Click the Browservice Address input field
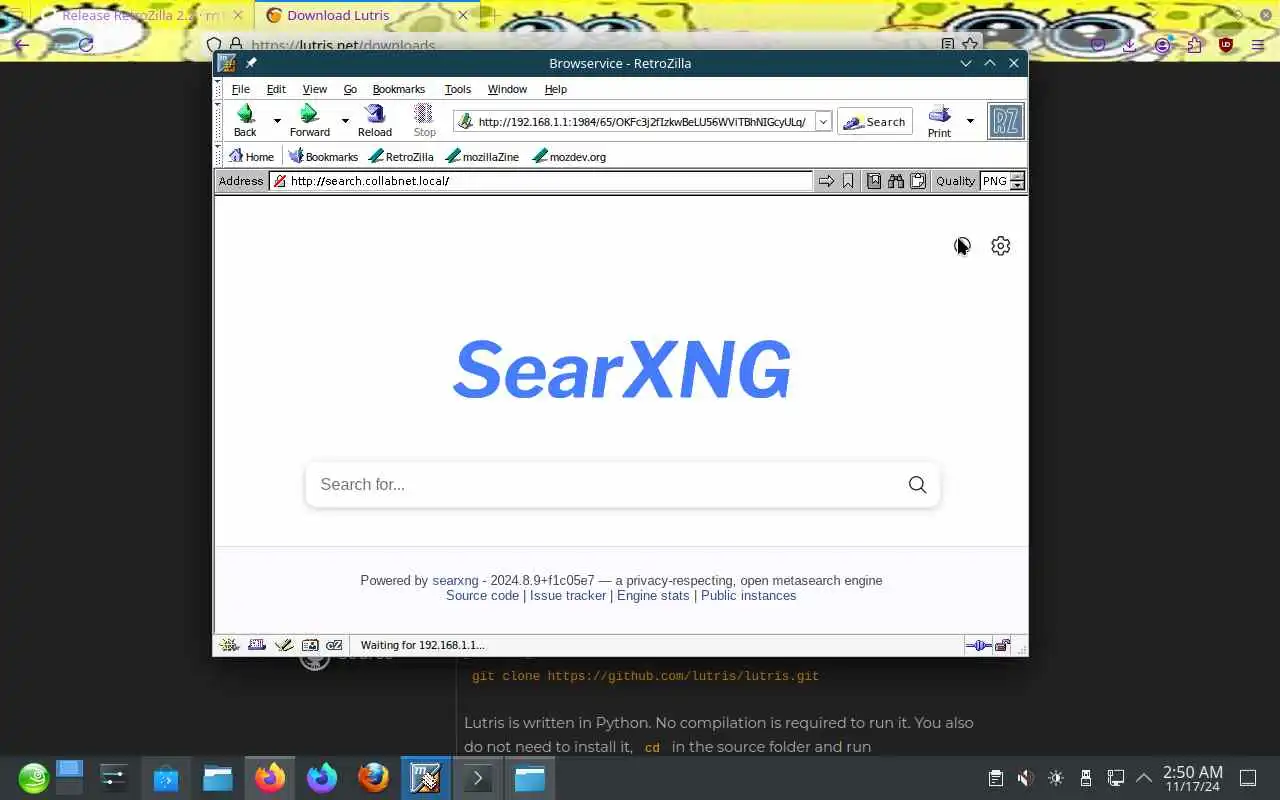Screen dimensions: 1280x800 (x=541, y=181)
